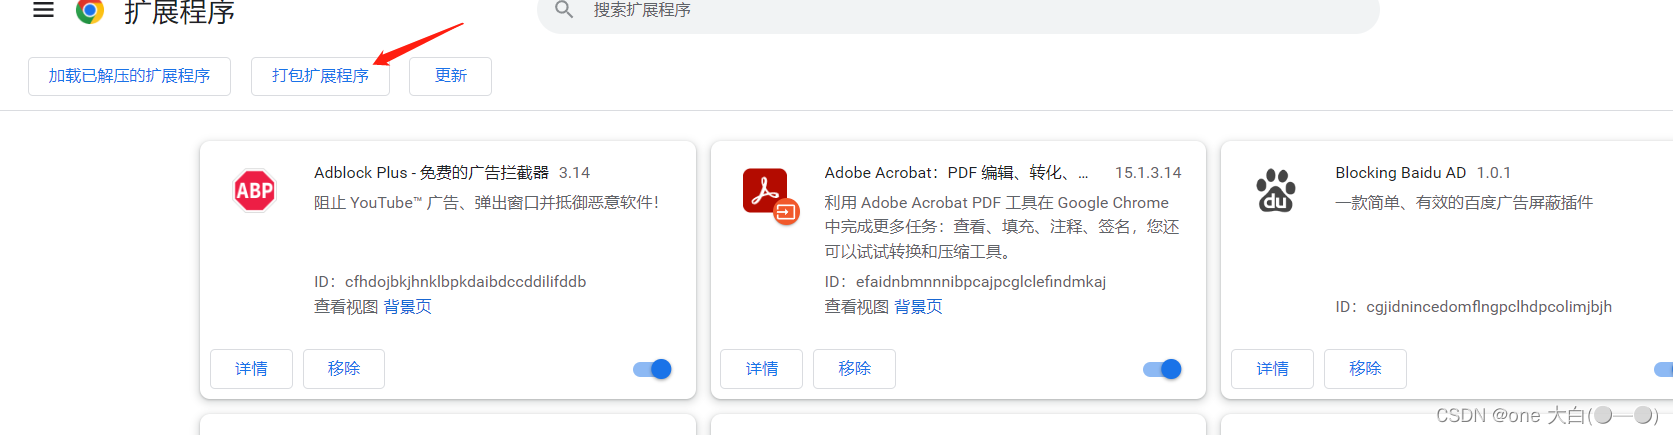Open the hamburger main menu
Screen dimensions: 1673x435
click(43, 10)
